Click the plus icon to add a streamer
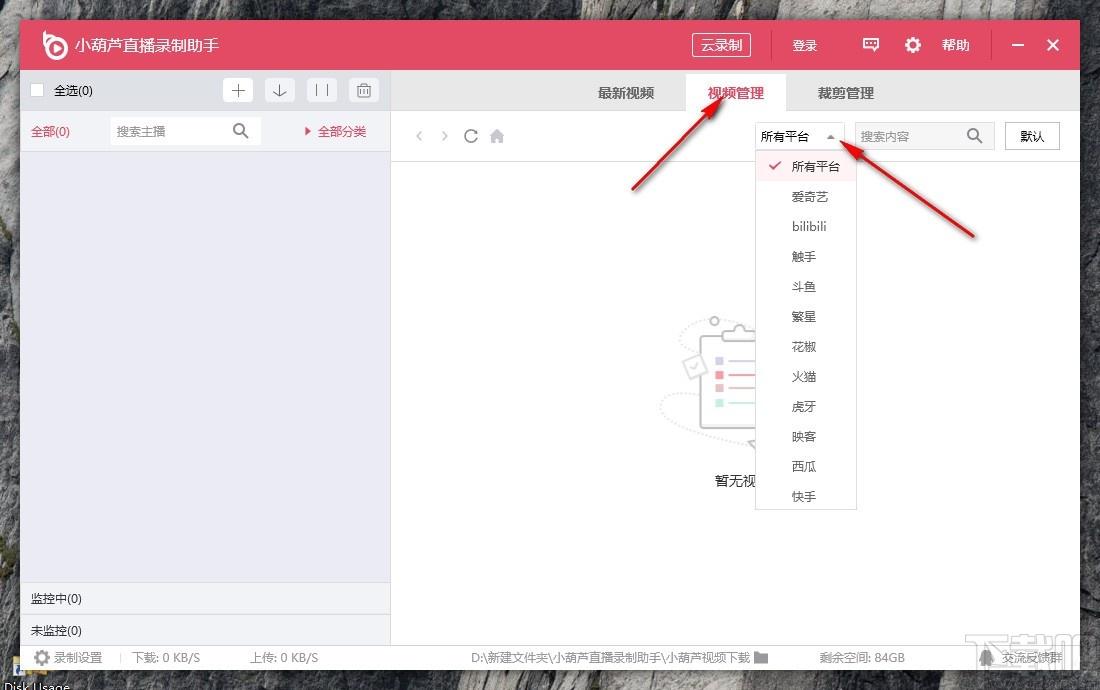1100x690 pixels. coord(238,90)
